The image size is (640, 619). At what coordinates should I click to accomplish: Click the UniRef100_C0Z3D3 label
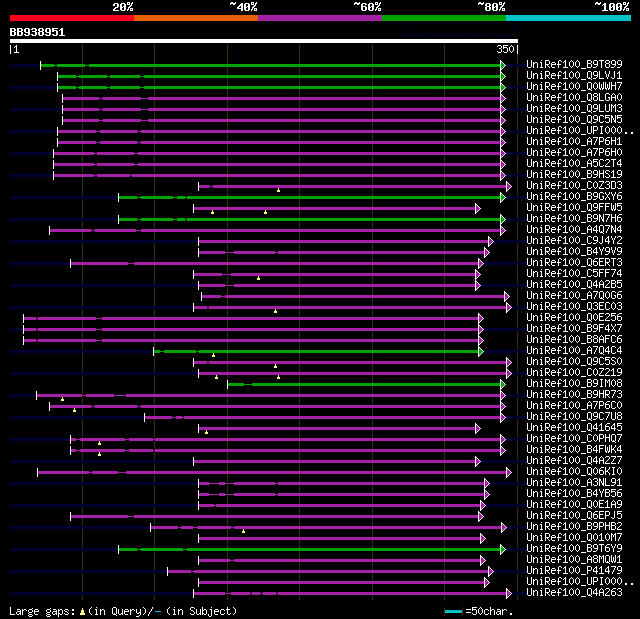point(574,186)
